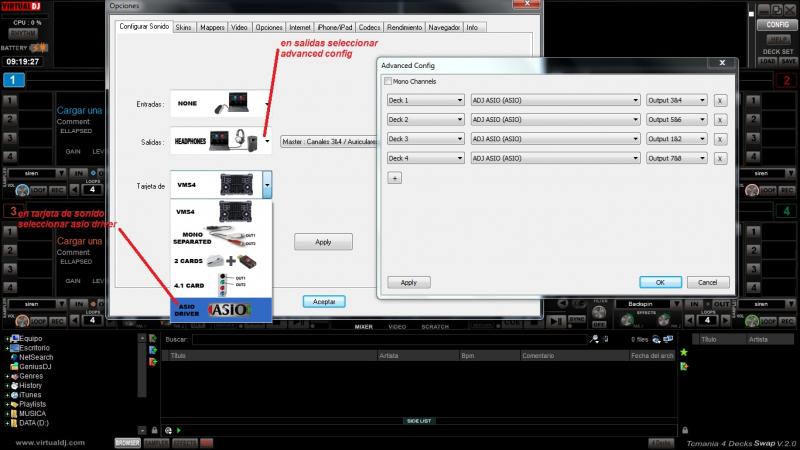The width and height of the screenshot is (800, 450).
Task: Select the ASIO Driver sound card option
Action: point(221,310)
